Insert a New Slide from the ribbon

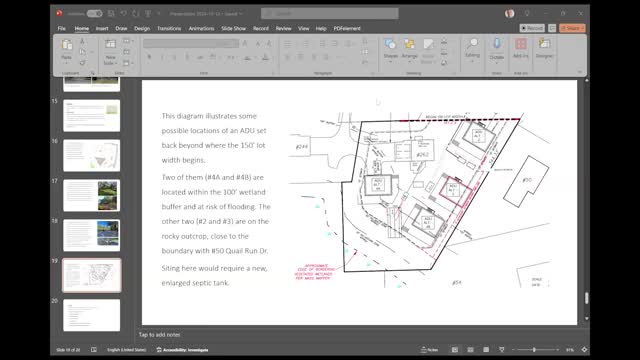[x=110, y=51]
